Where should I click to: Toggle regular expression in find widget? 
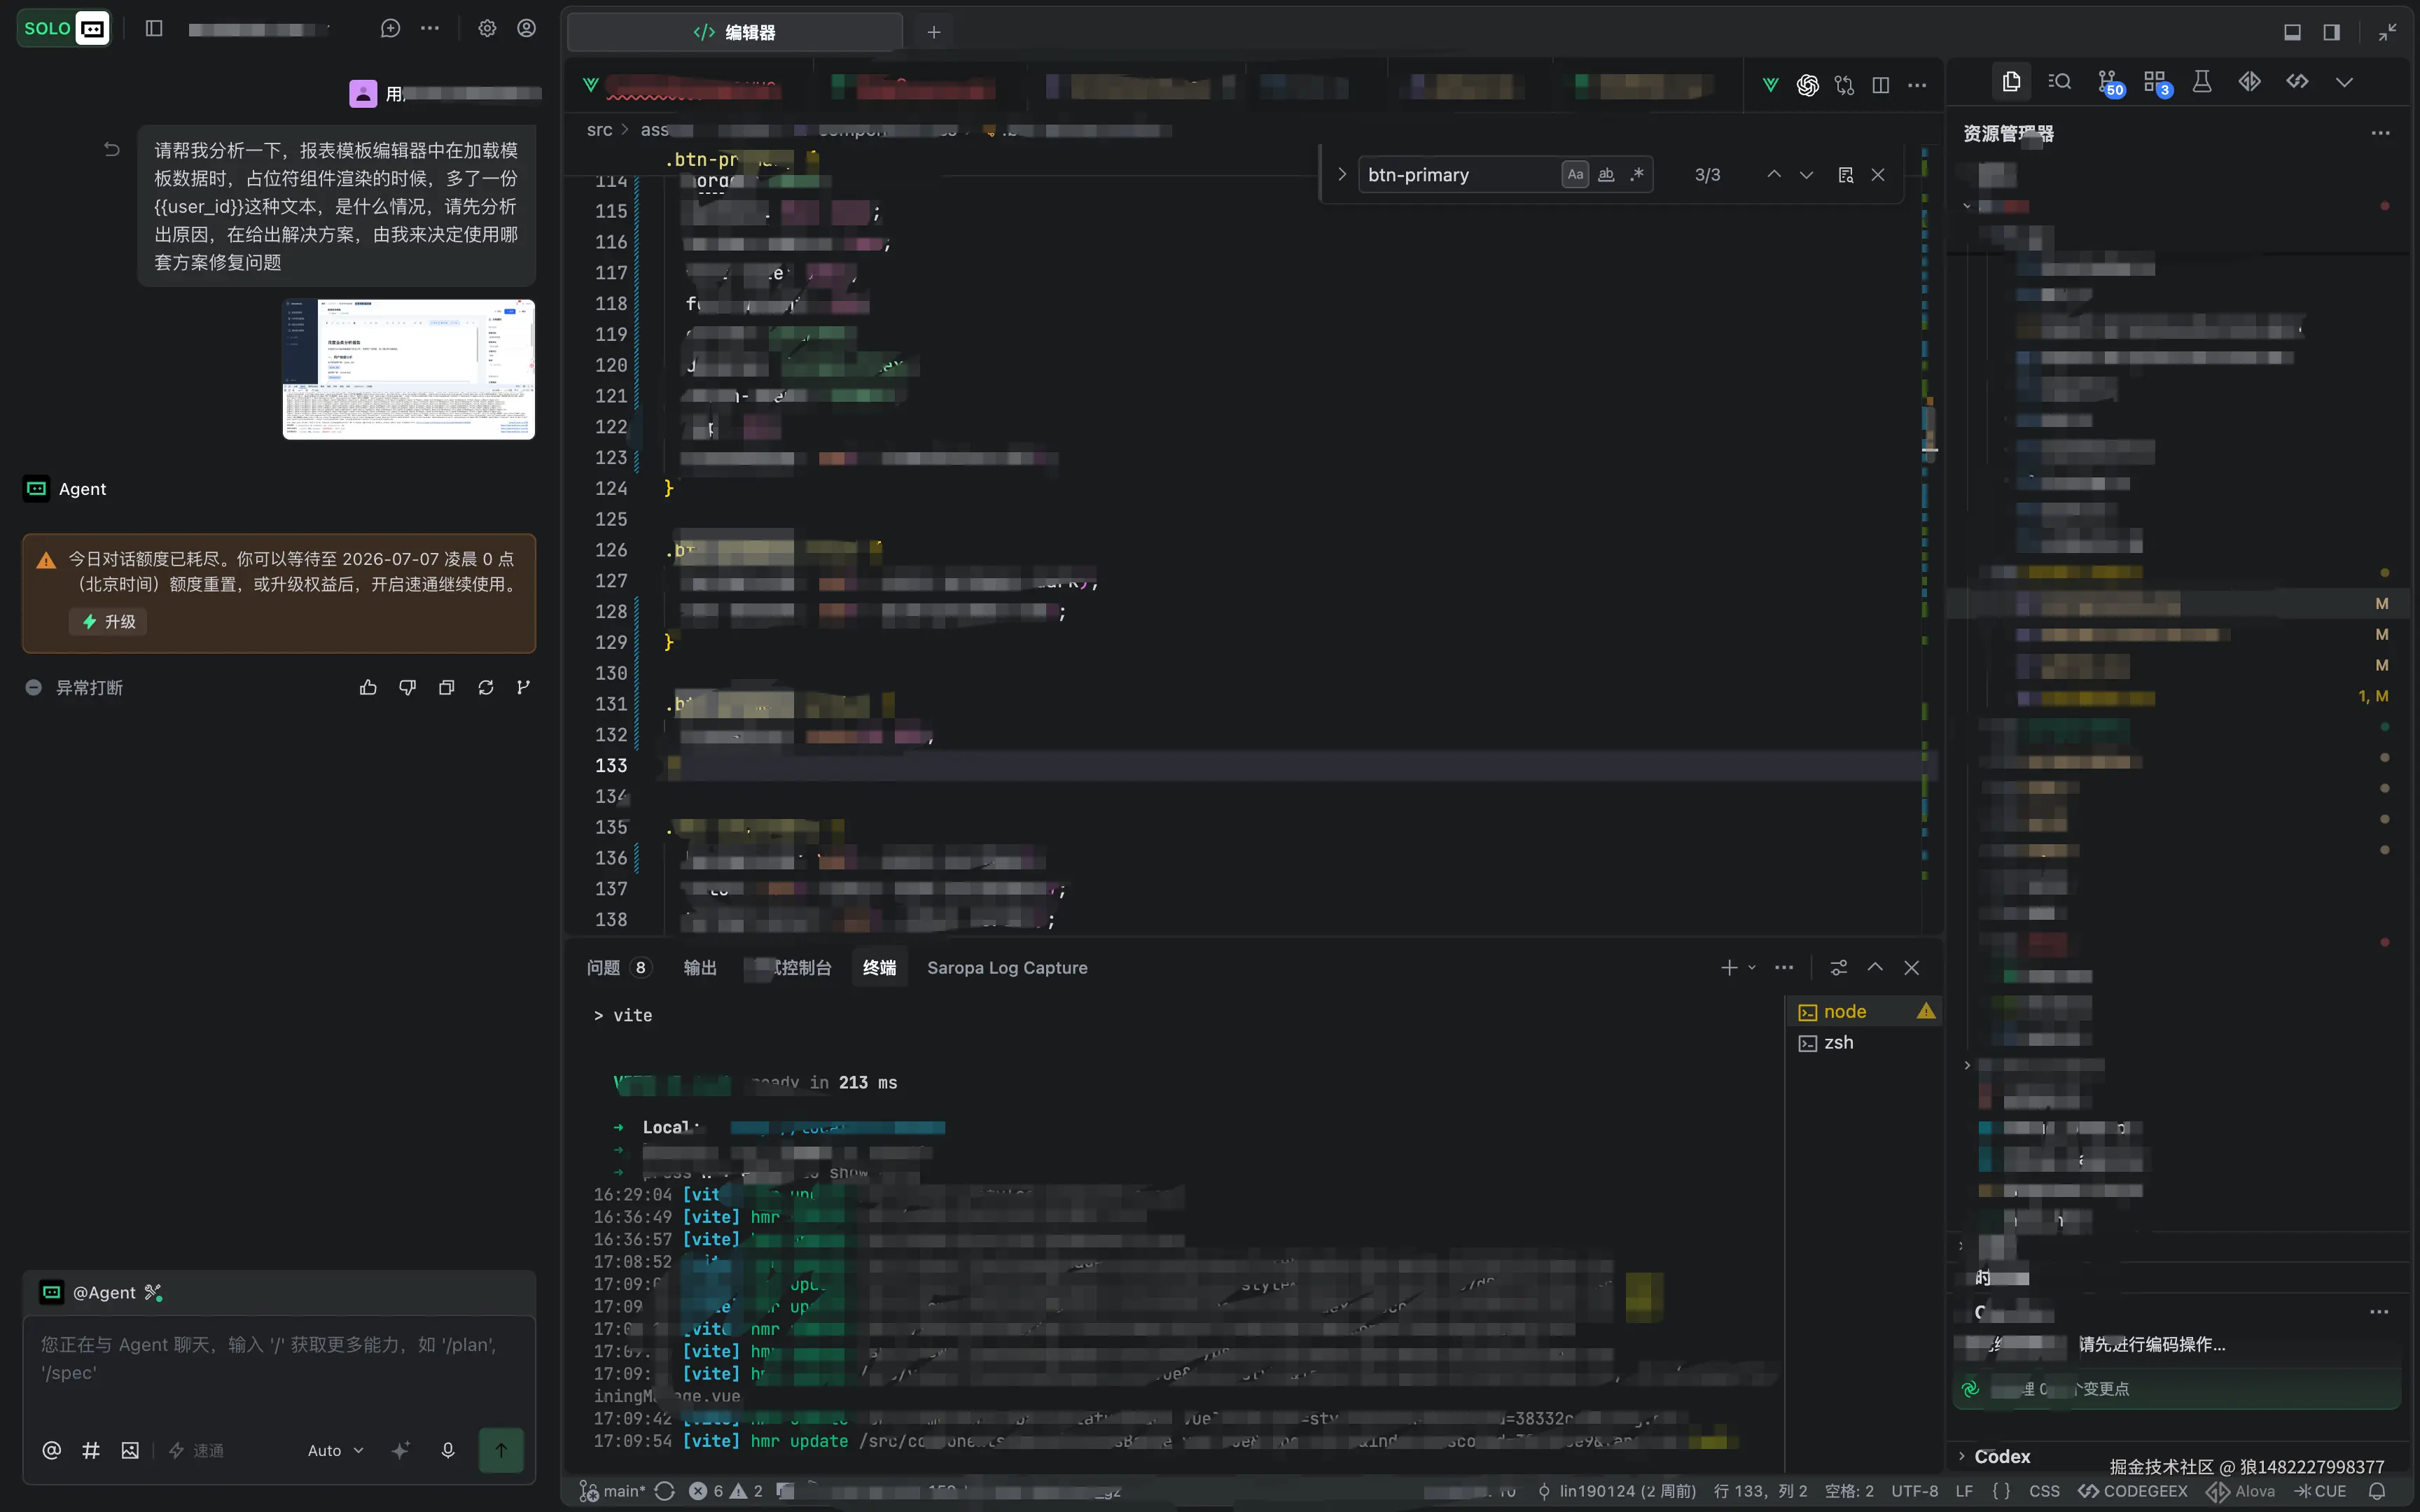click(x=1637, y=174)
